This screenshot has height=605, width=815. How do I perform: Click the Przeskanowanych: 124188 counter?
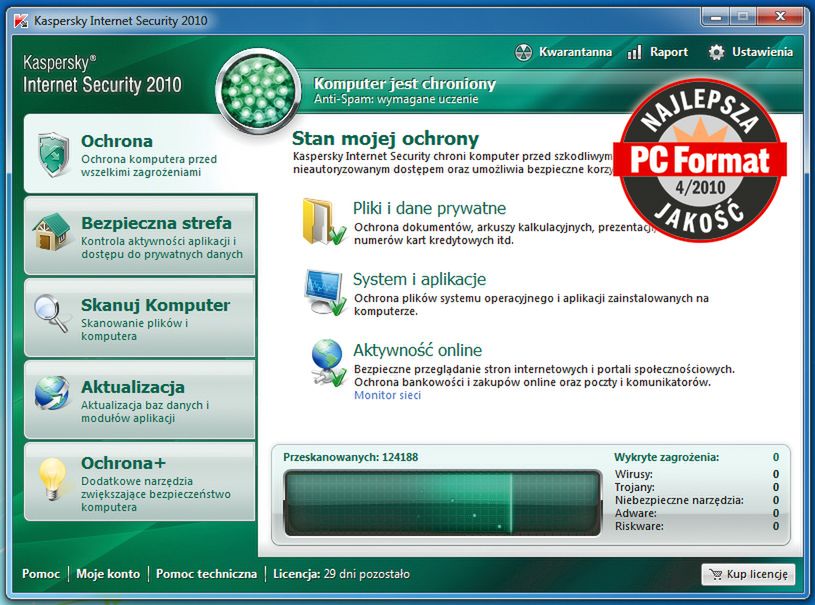coord(350,457)
